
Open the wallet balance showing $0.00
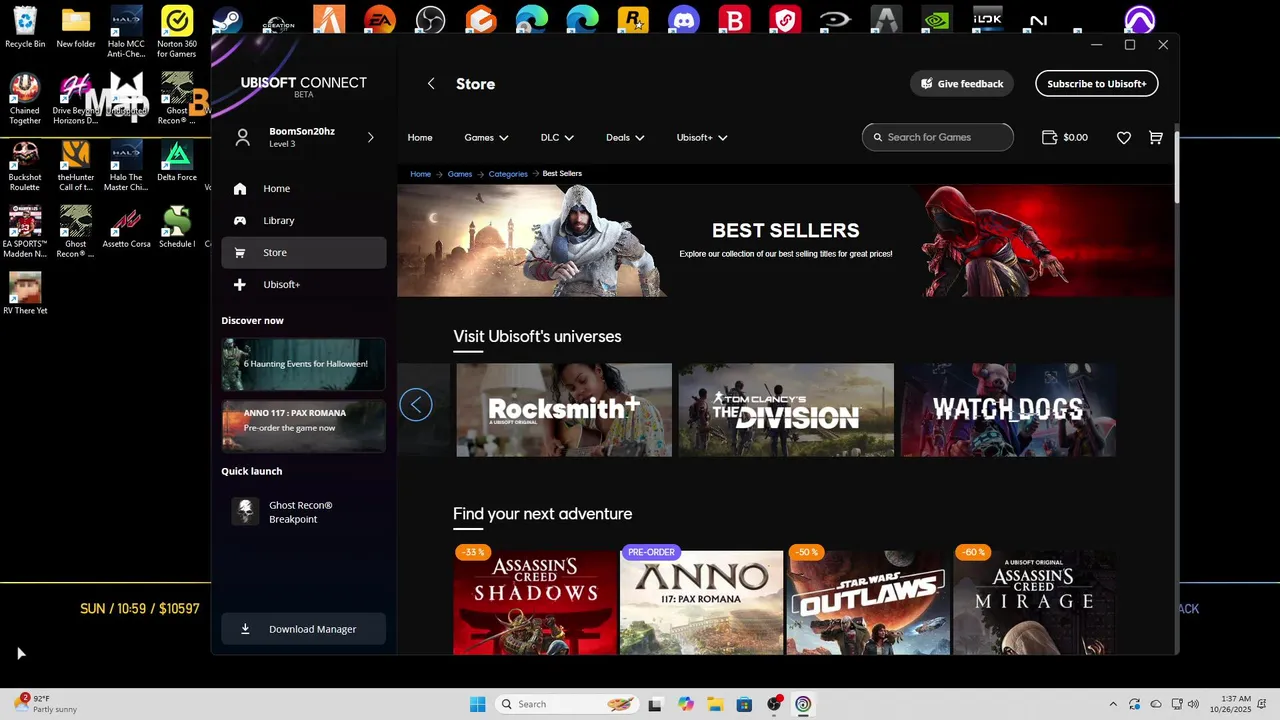point(1065,138)
